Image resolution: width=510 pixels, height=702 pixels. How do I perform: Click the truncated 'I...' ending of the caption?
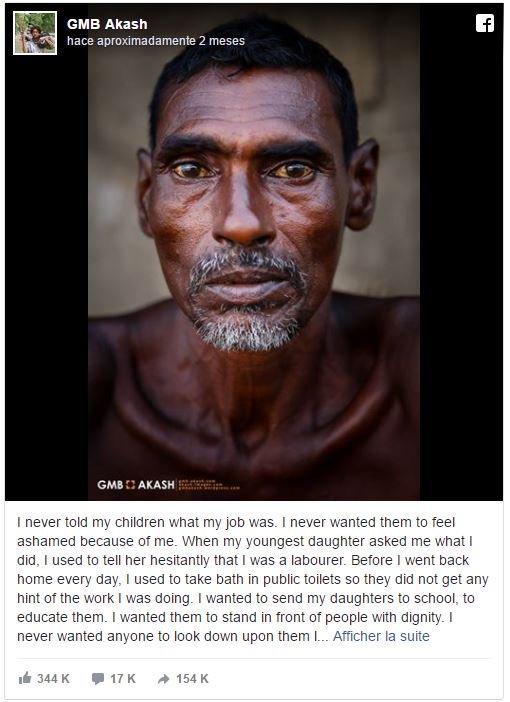(x=321, y=636)
